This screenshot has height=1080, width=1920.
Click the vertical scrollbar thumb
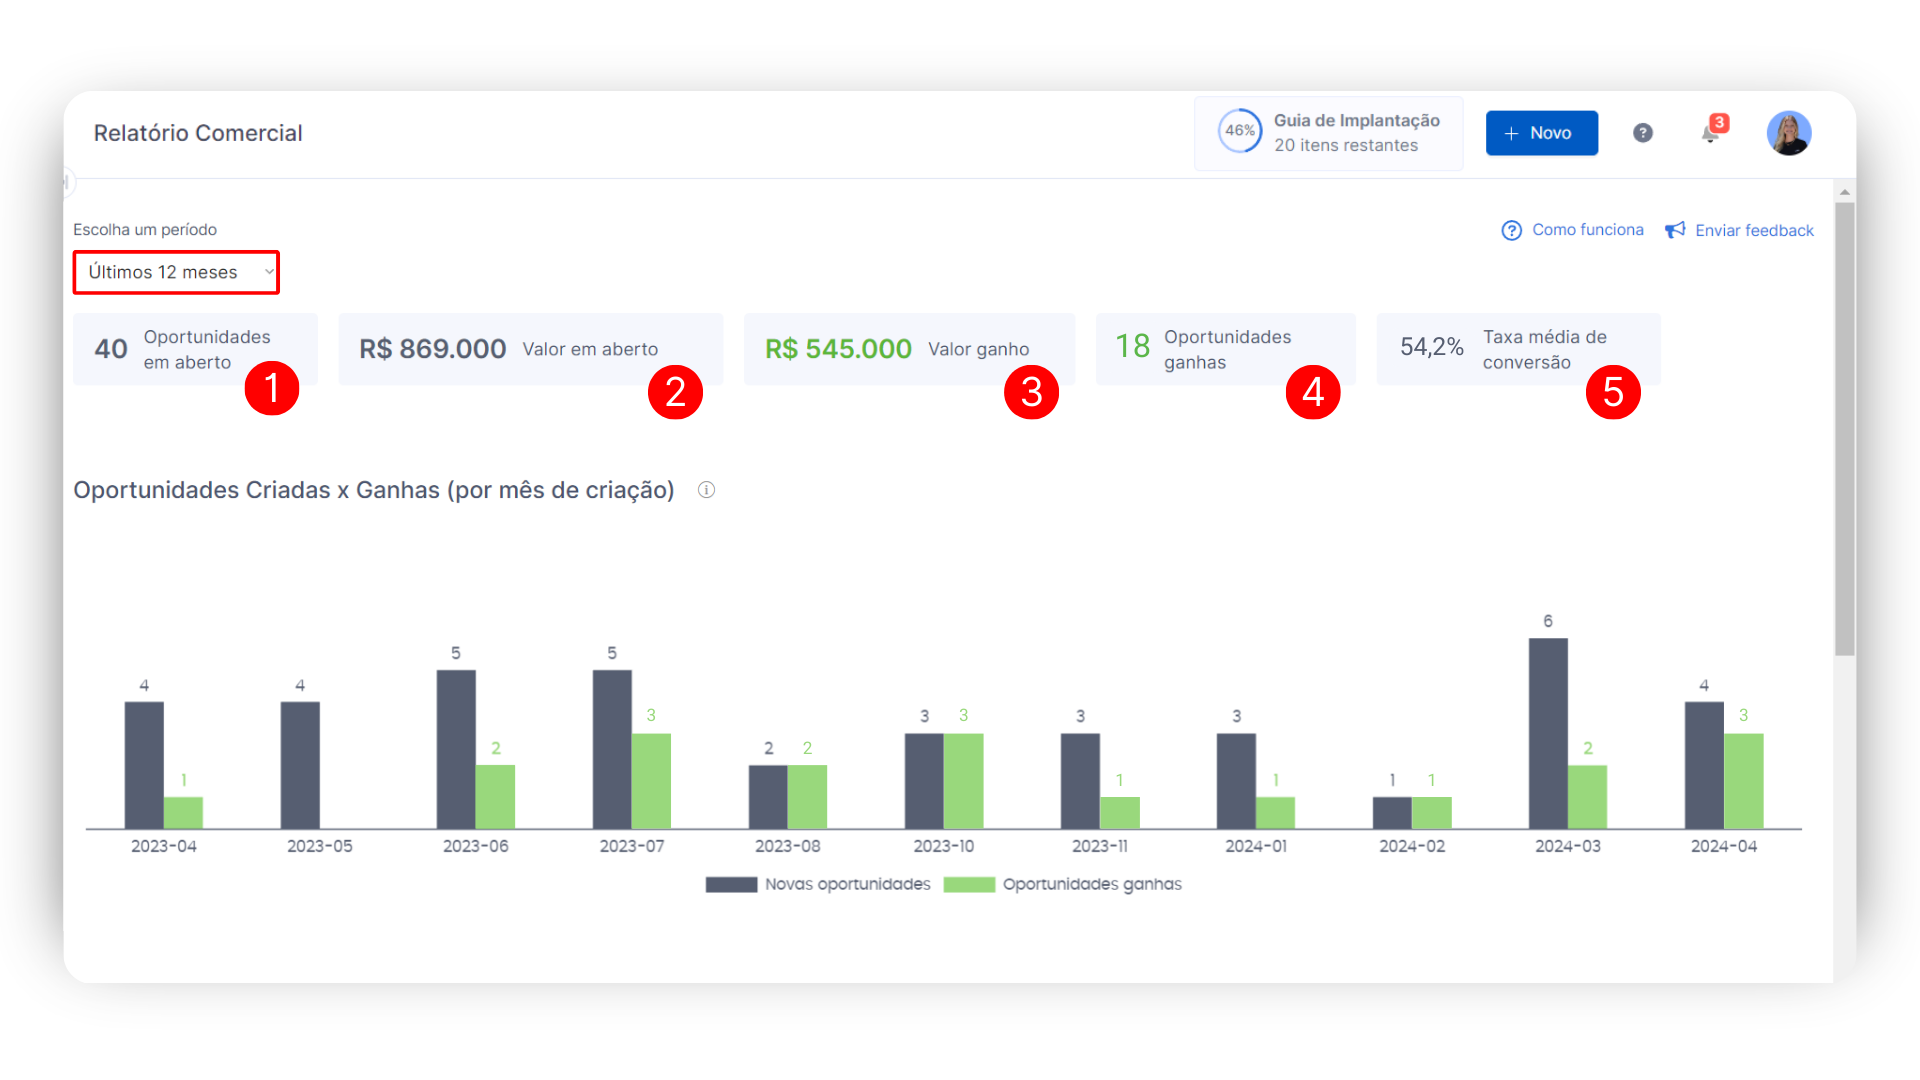tap(1844, 430)
